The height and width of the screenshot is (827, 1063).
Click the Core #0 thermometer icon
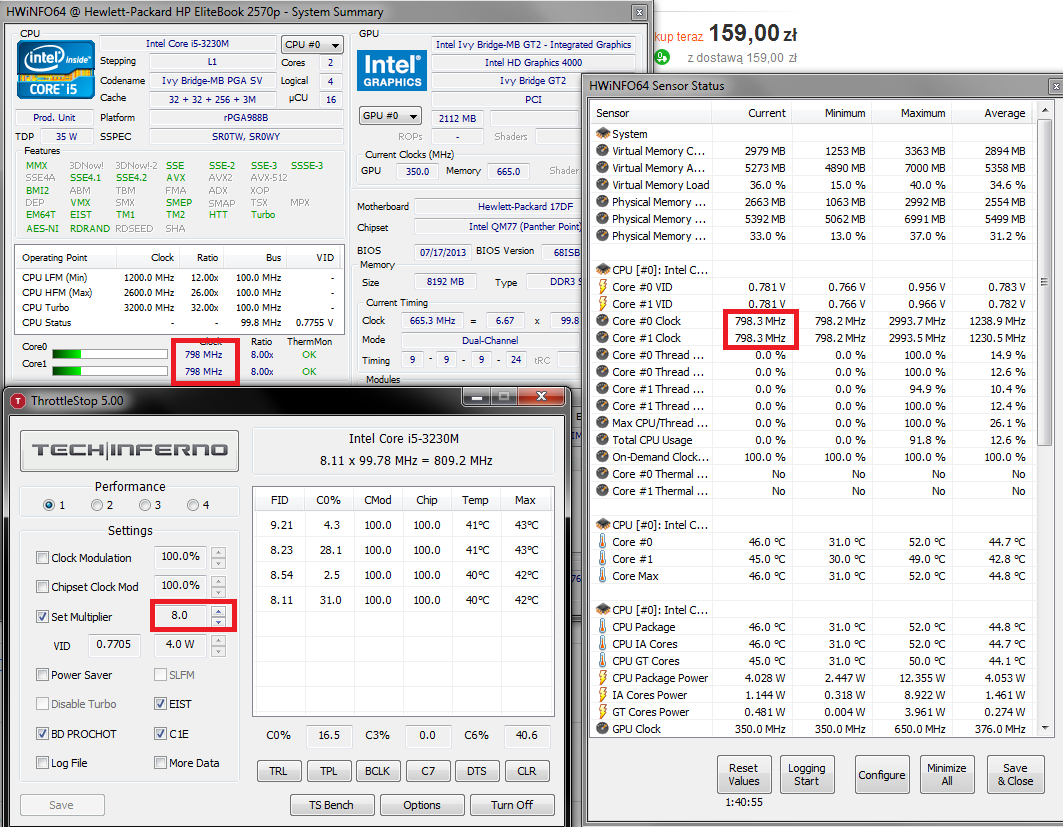click(603, 542)
